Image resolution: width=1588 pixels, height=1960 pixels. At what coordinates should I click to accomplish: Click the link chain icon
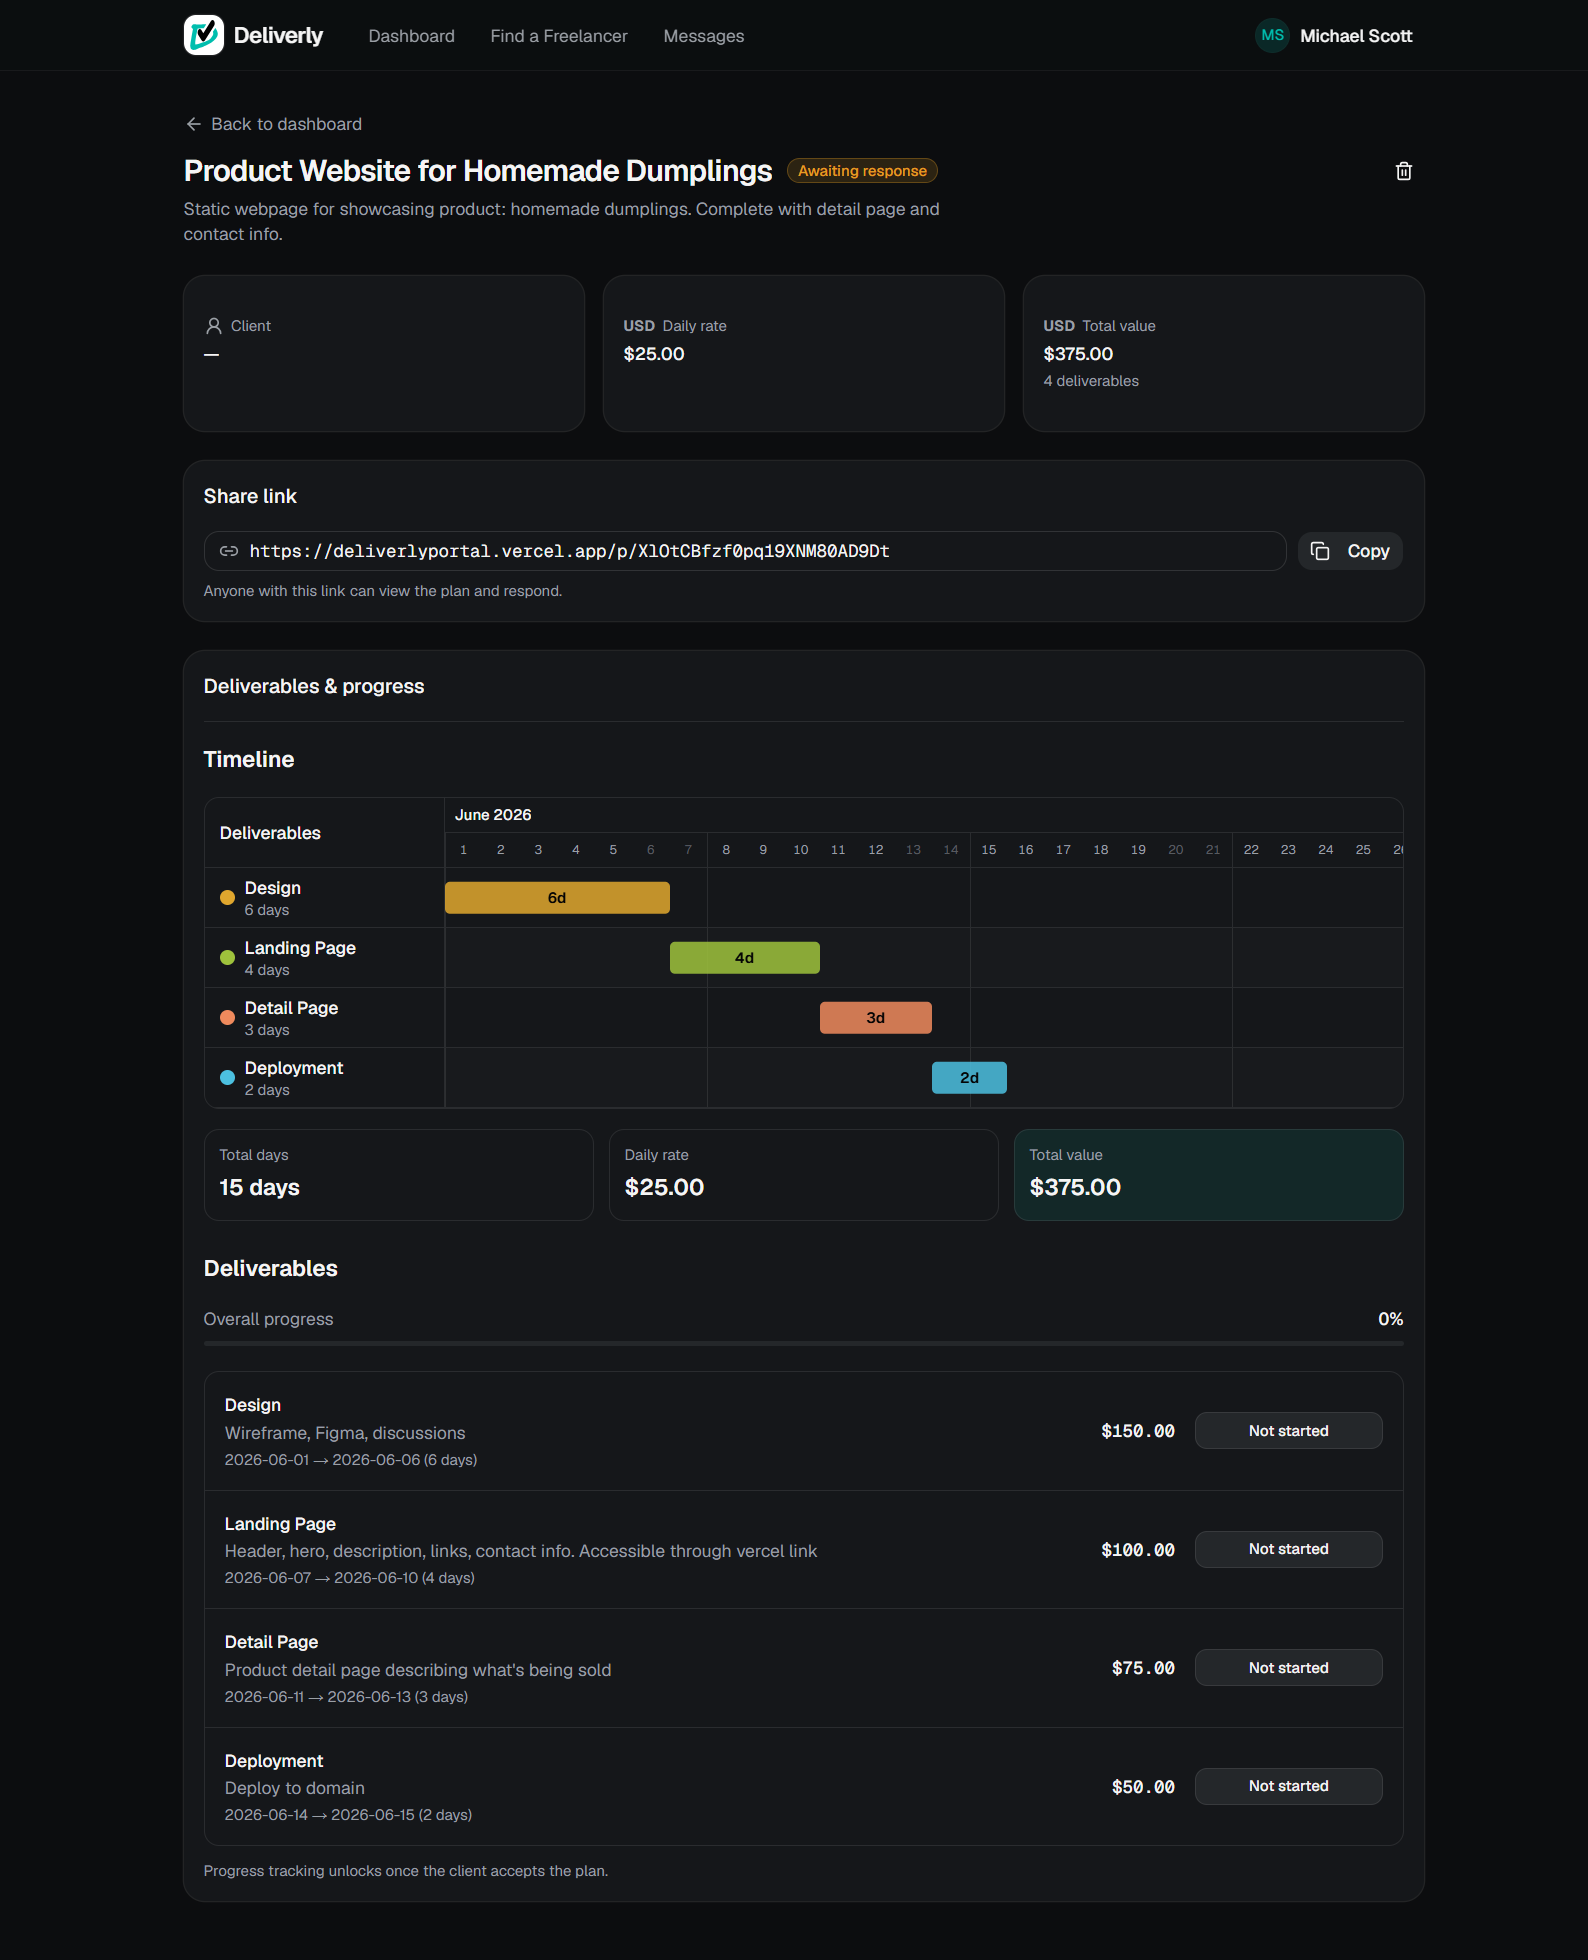click(x=229, y=551)
